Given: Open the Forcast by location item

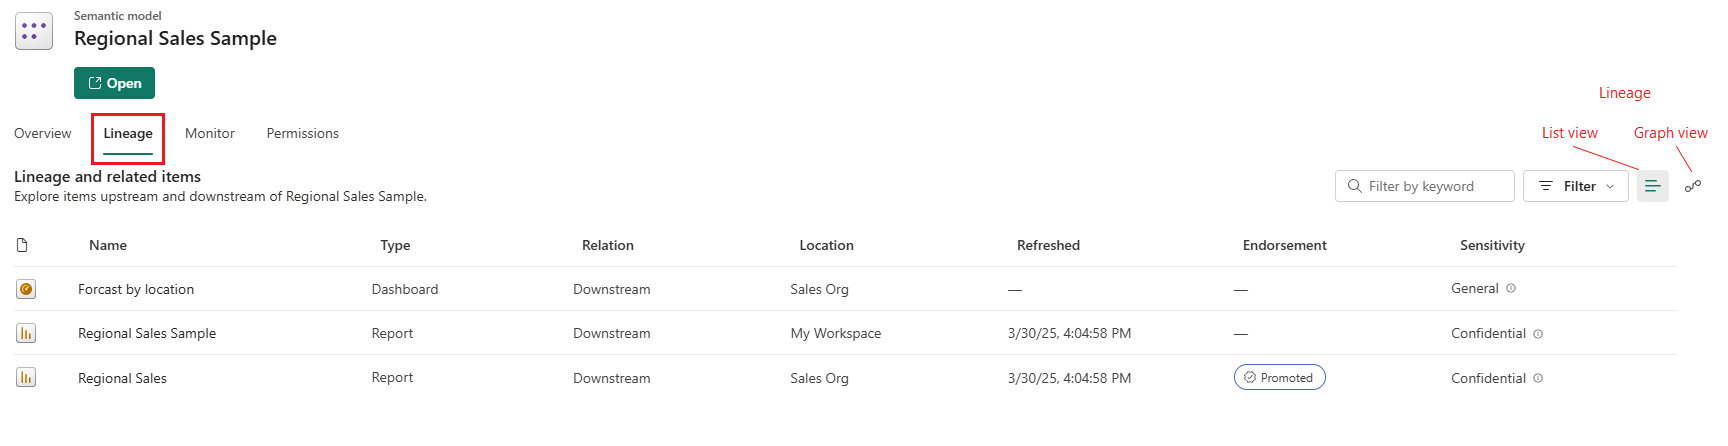Looking at the screenshot, I should [x=136, y=289].
